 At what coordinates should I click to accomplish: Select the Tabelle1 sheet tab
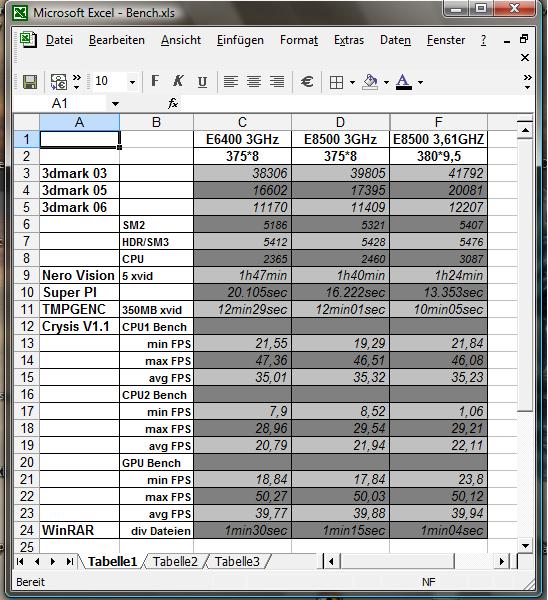point(112,561)
